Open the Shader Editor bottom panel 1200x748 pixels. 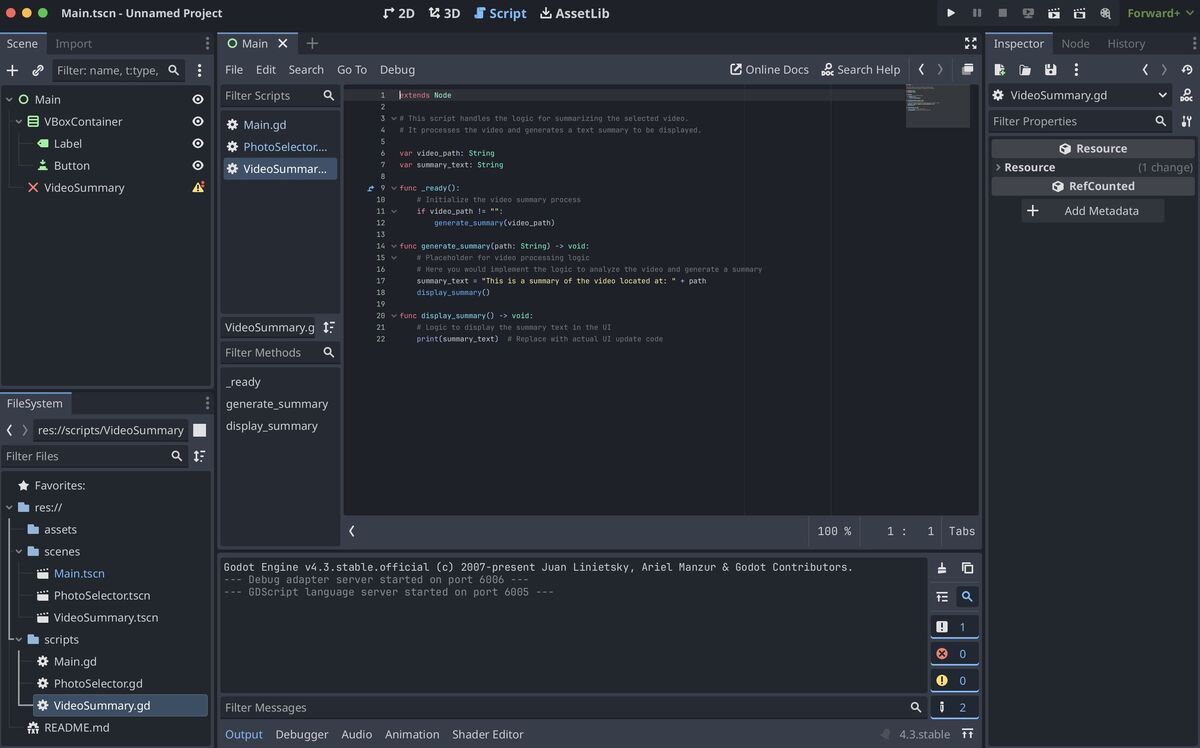(x=487, y=734)
